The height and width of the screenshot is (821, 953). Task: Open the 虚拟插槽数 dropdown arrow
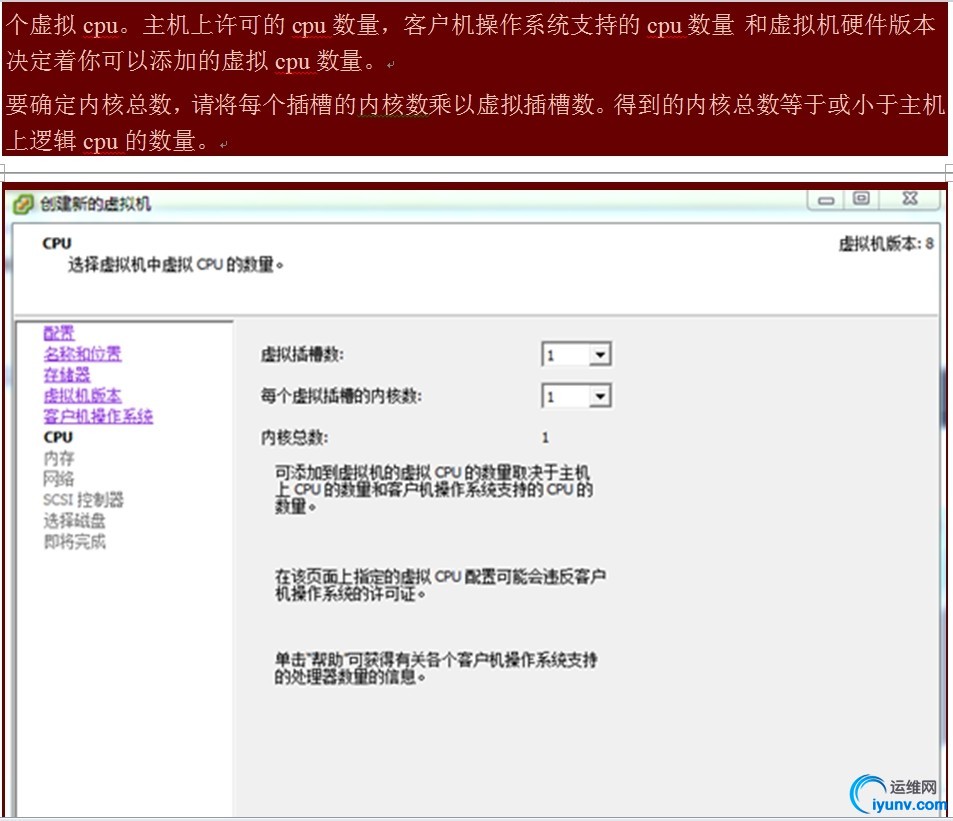click(600, 355)
